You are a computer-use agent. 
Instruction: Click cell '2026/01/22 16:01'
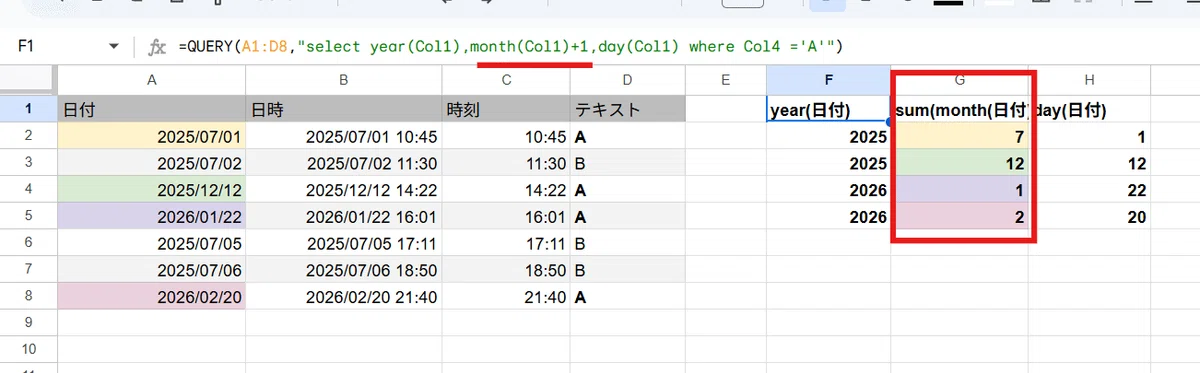coord(343,216)
